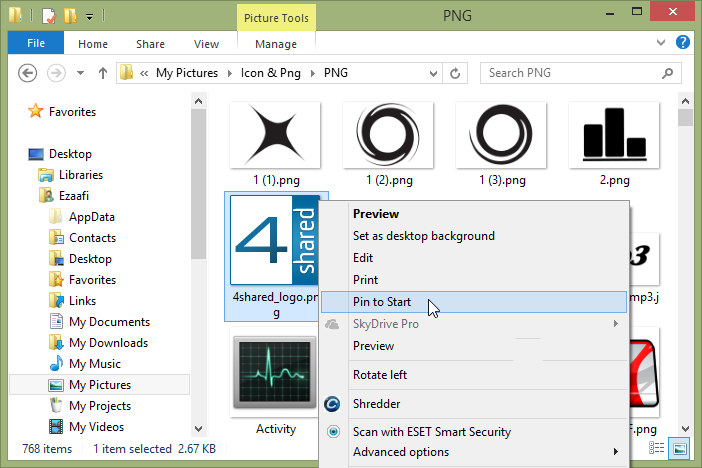Switch to large icons view in status bar

click(x=680, y=450)
